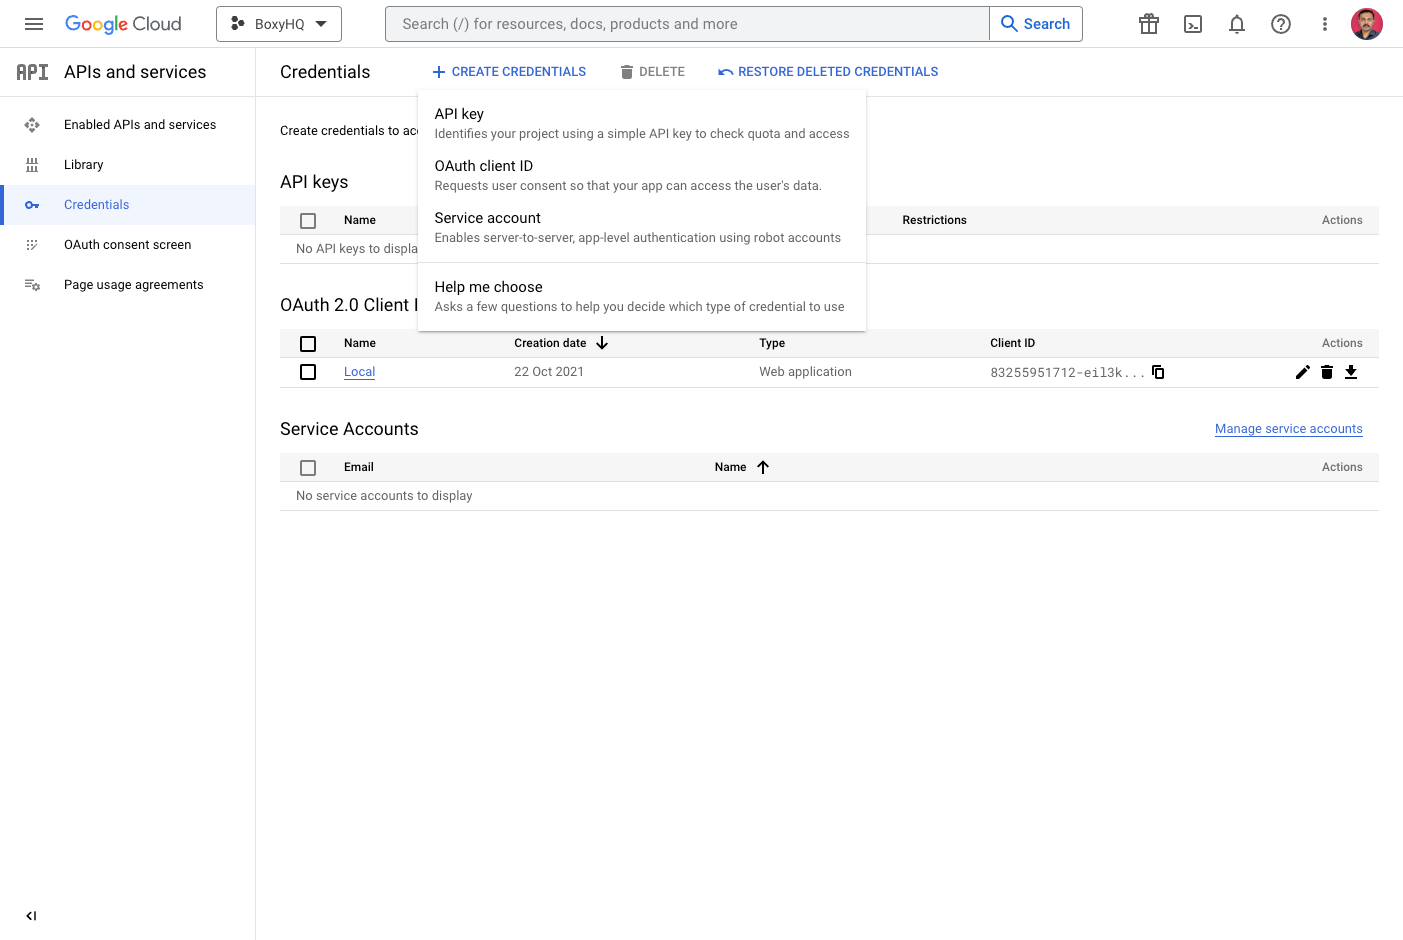The height and width of the screenshot is (940, 1403).
Task: Open the Cloud Shell terminal
Action: click(x=1192, y=23)
